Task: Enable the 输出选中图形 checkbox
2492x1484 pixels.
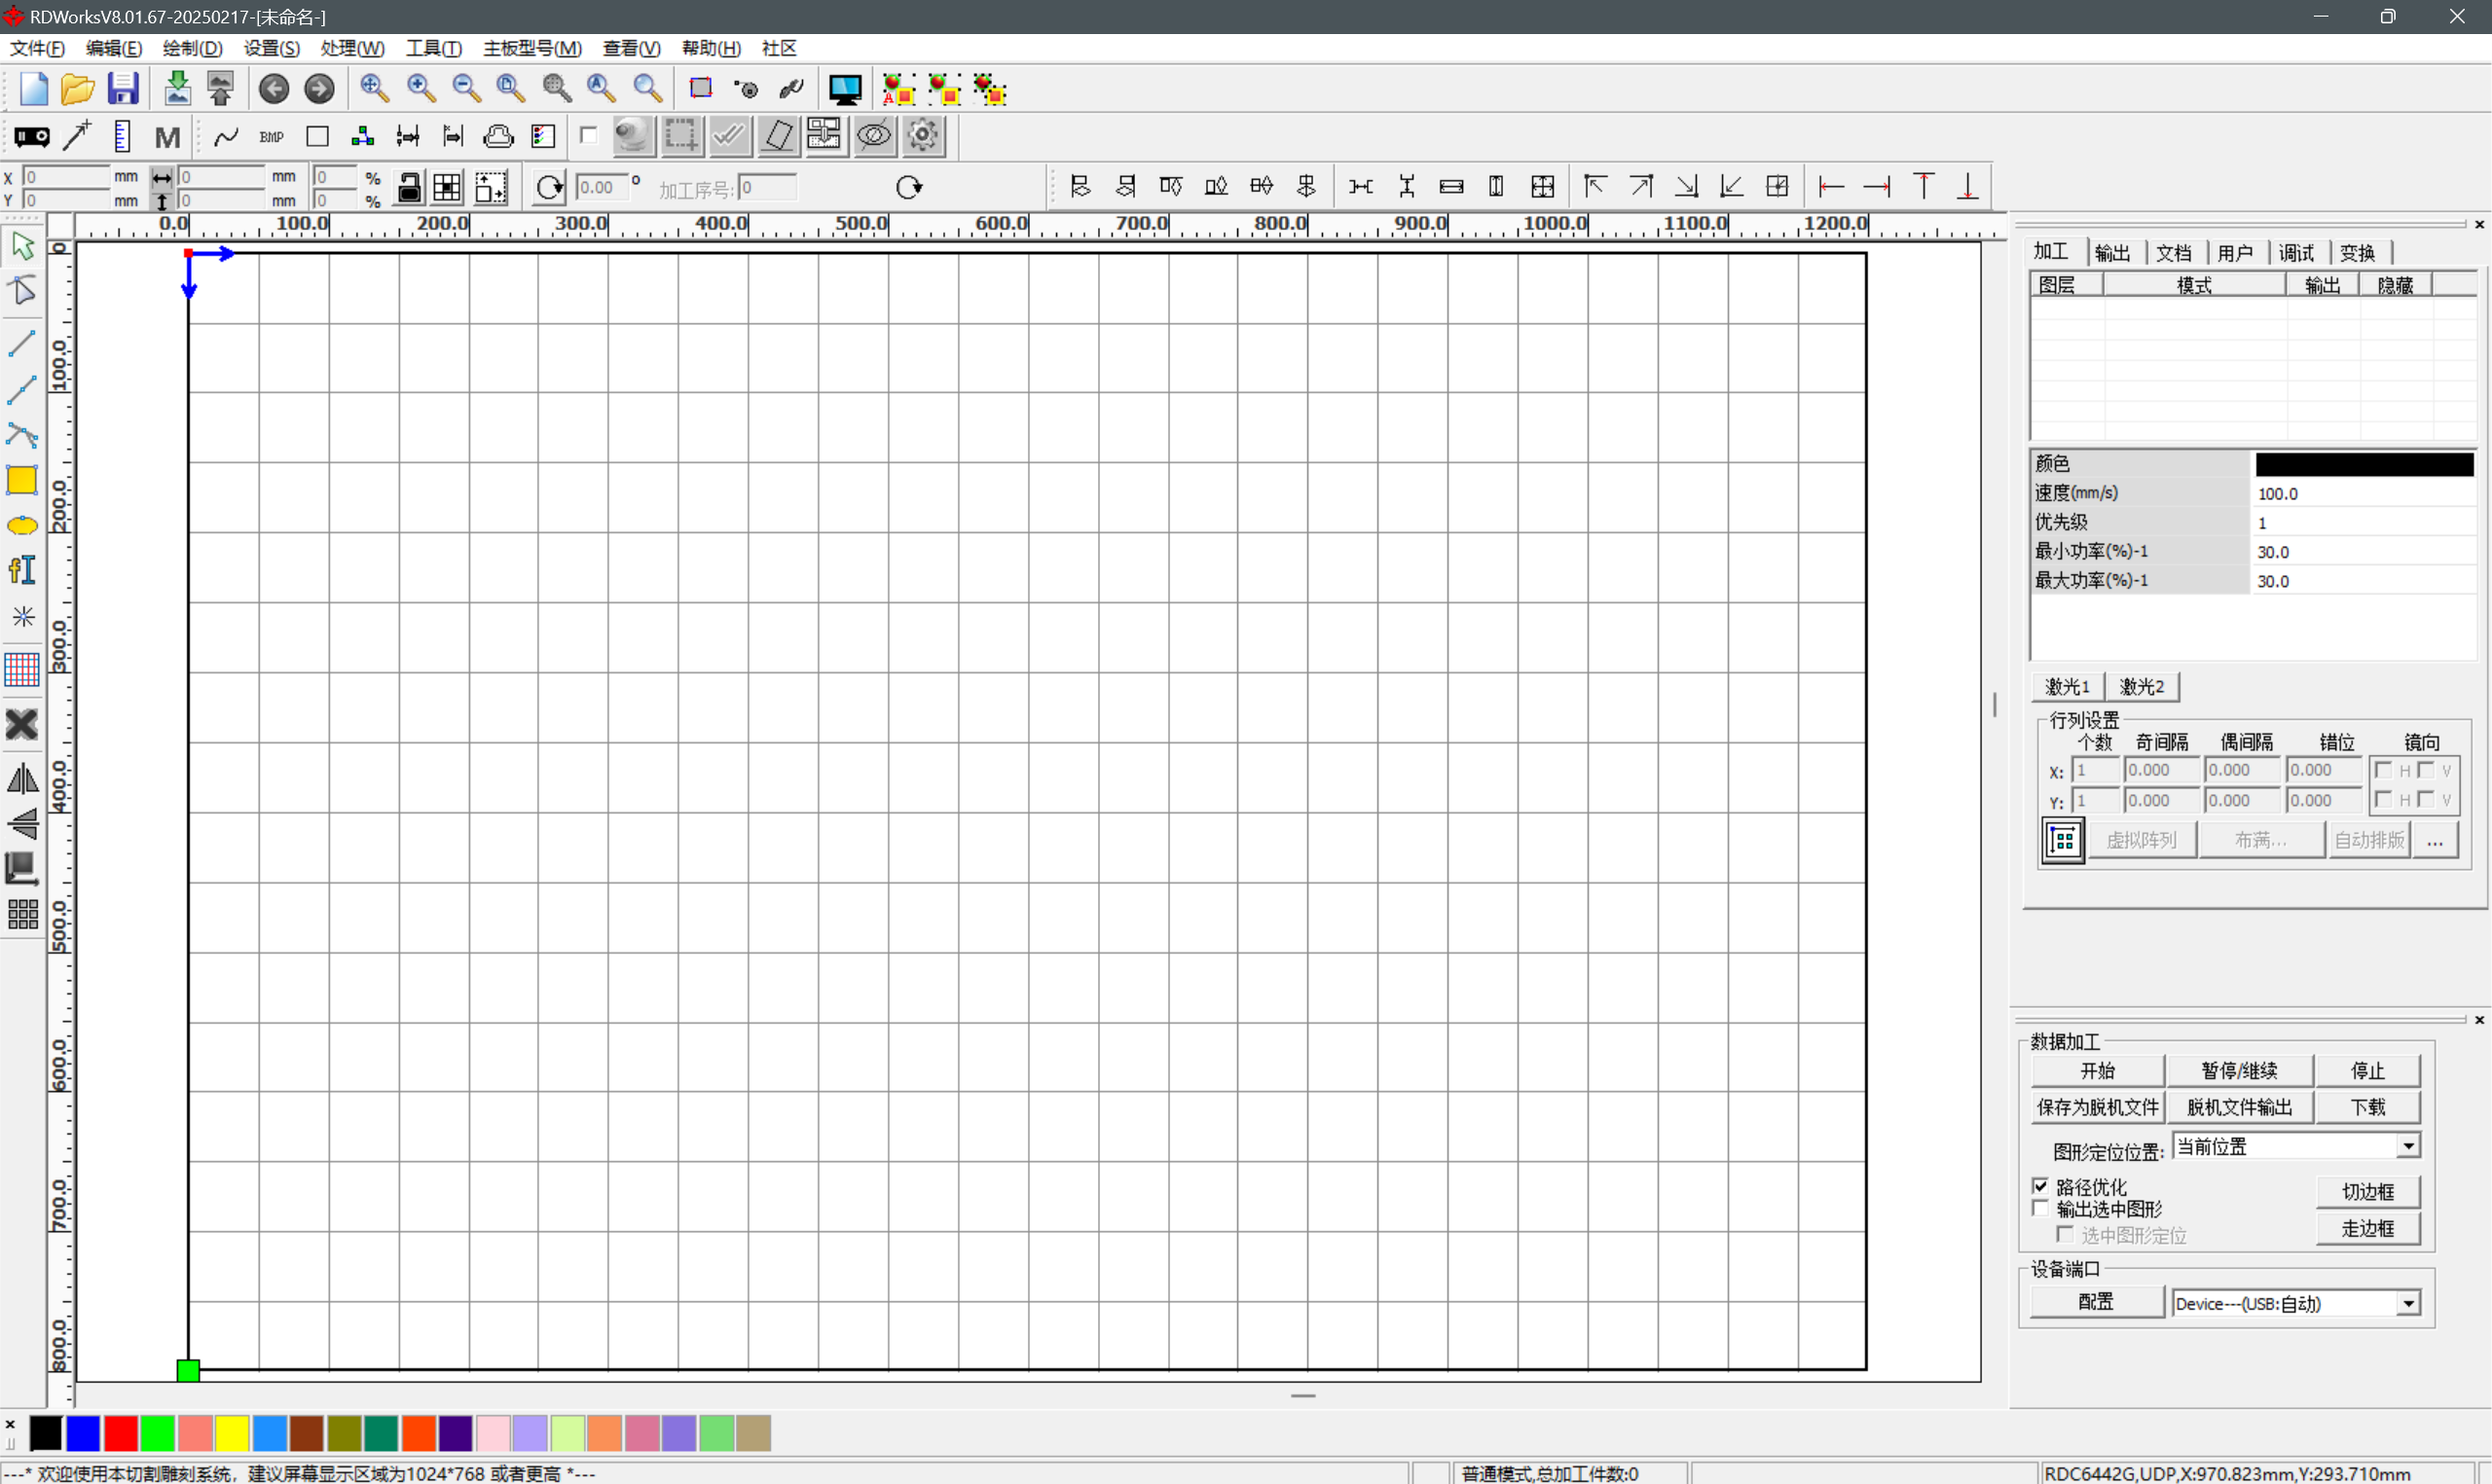Action: tap(2041, 1208)
